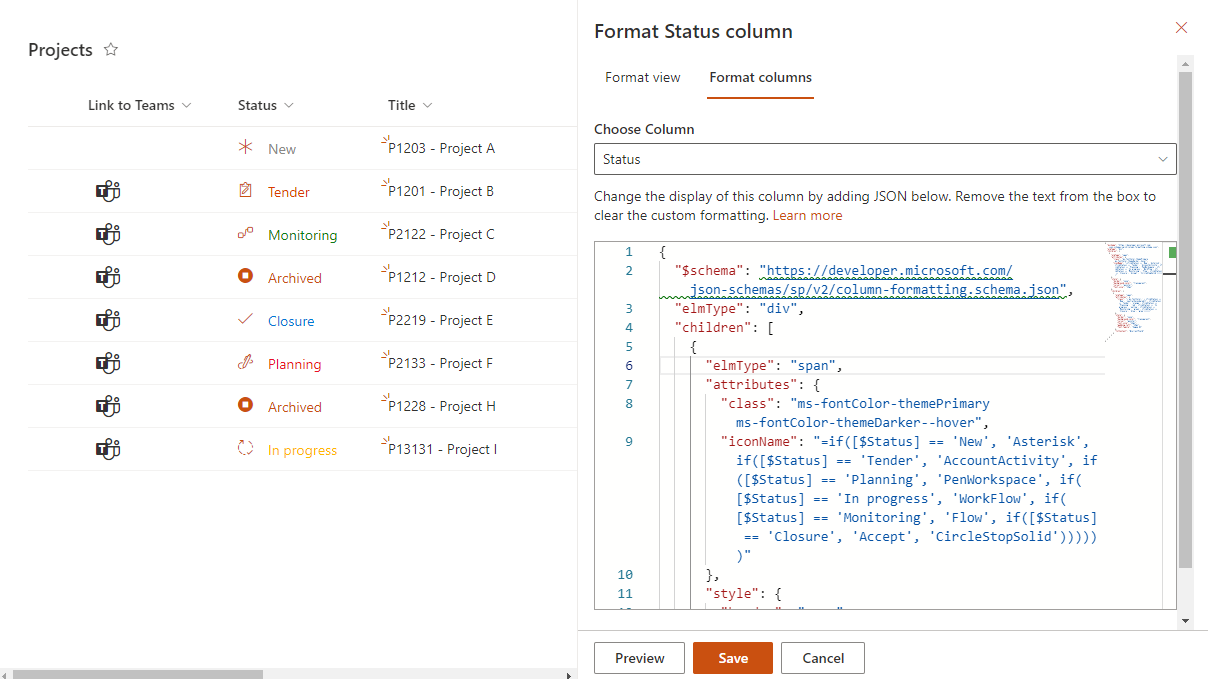Screen dimensions: 1208x679
Task: Click the Closure checkmark icon
Action: [x=245, y=319]
